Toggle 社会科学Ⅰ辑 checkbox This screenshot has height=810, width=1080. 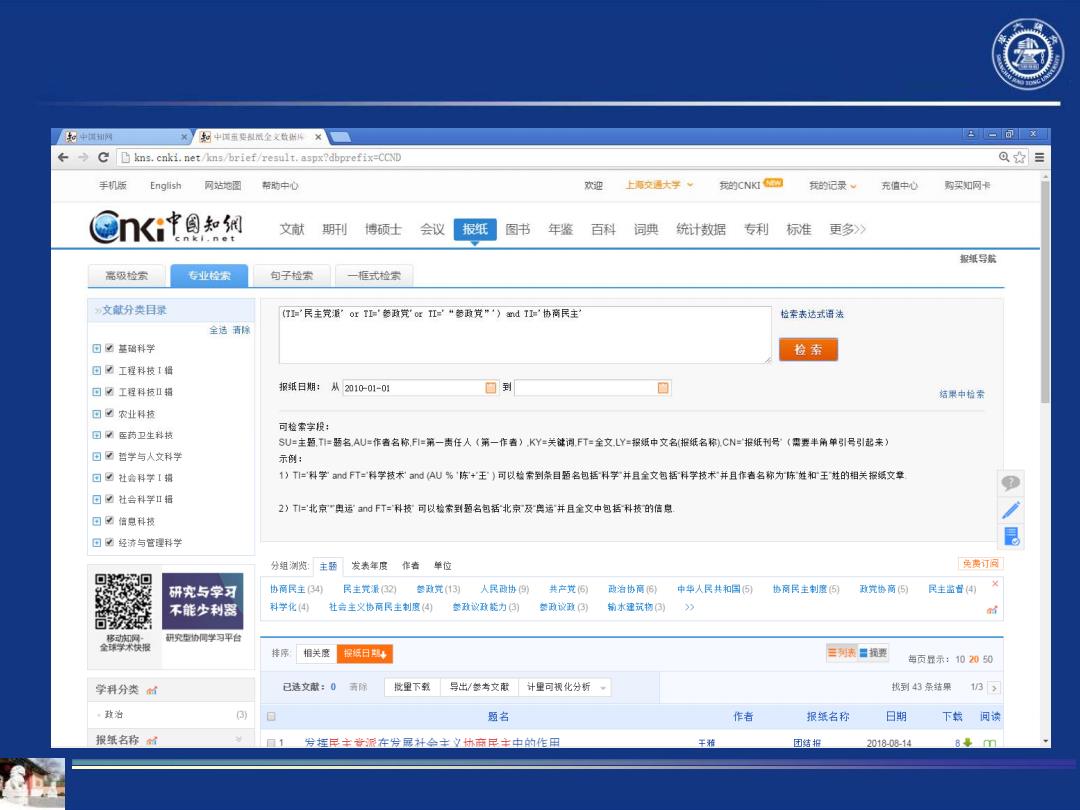[x=109, y=477]
